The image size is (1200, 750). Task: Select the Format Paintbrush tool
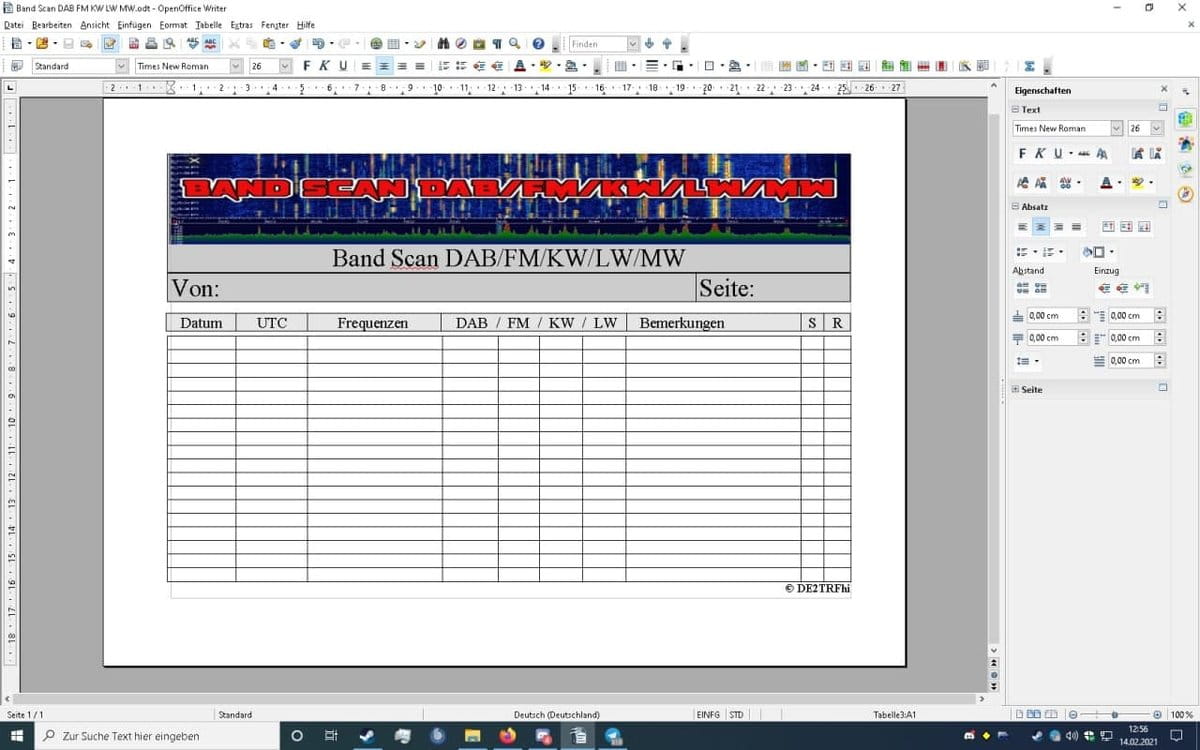pos(296,44)
